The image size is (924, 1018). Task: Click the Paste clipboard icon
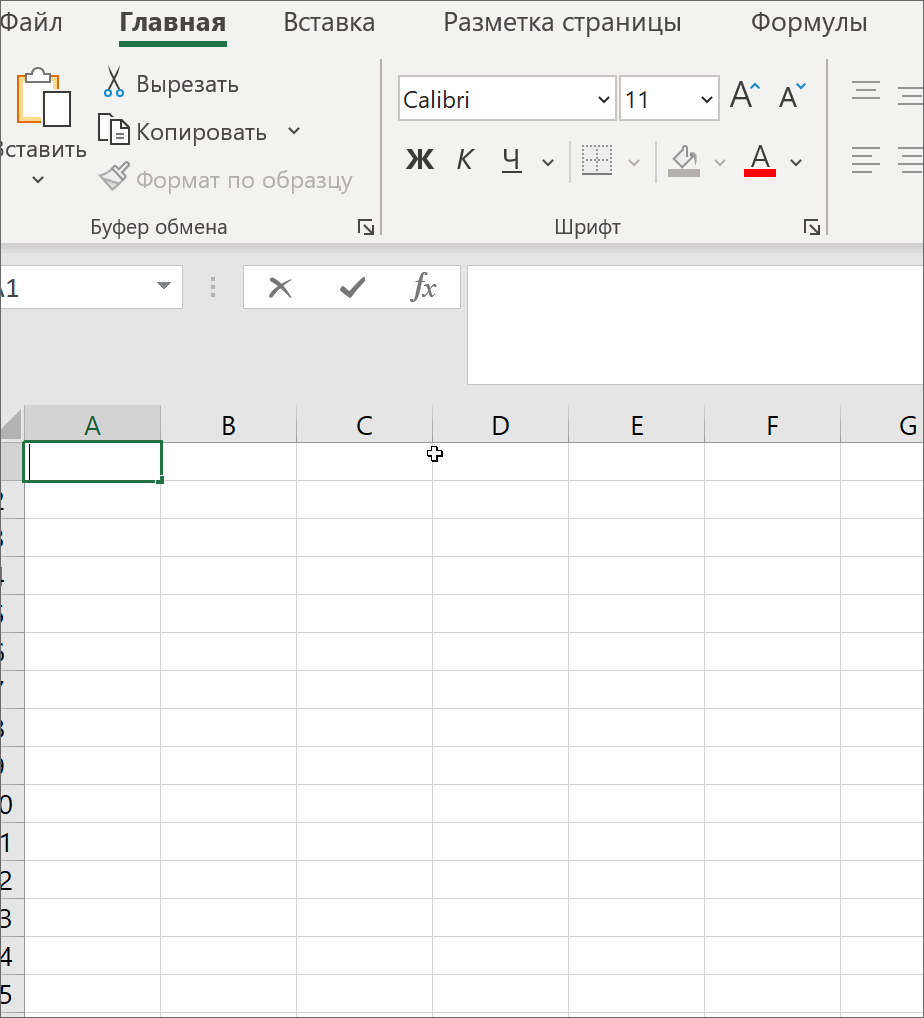coord(43,97)
